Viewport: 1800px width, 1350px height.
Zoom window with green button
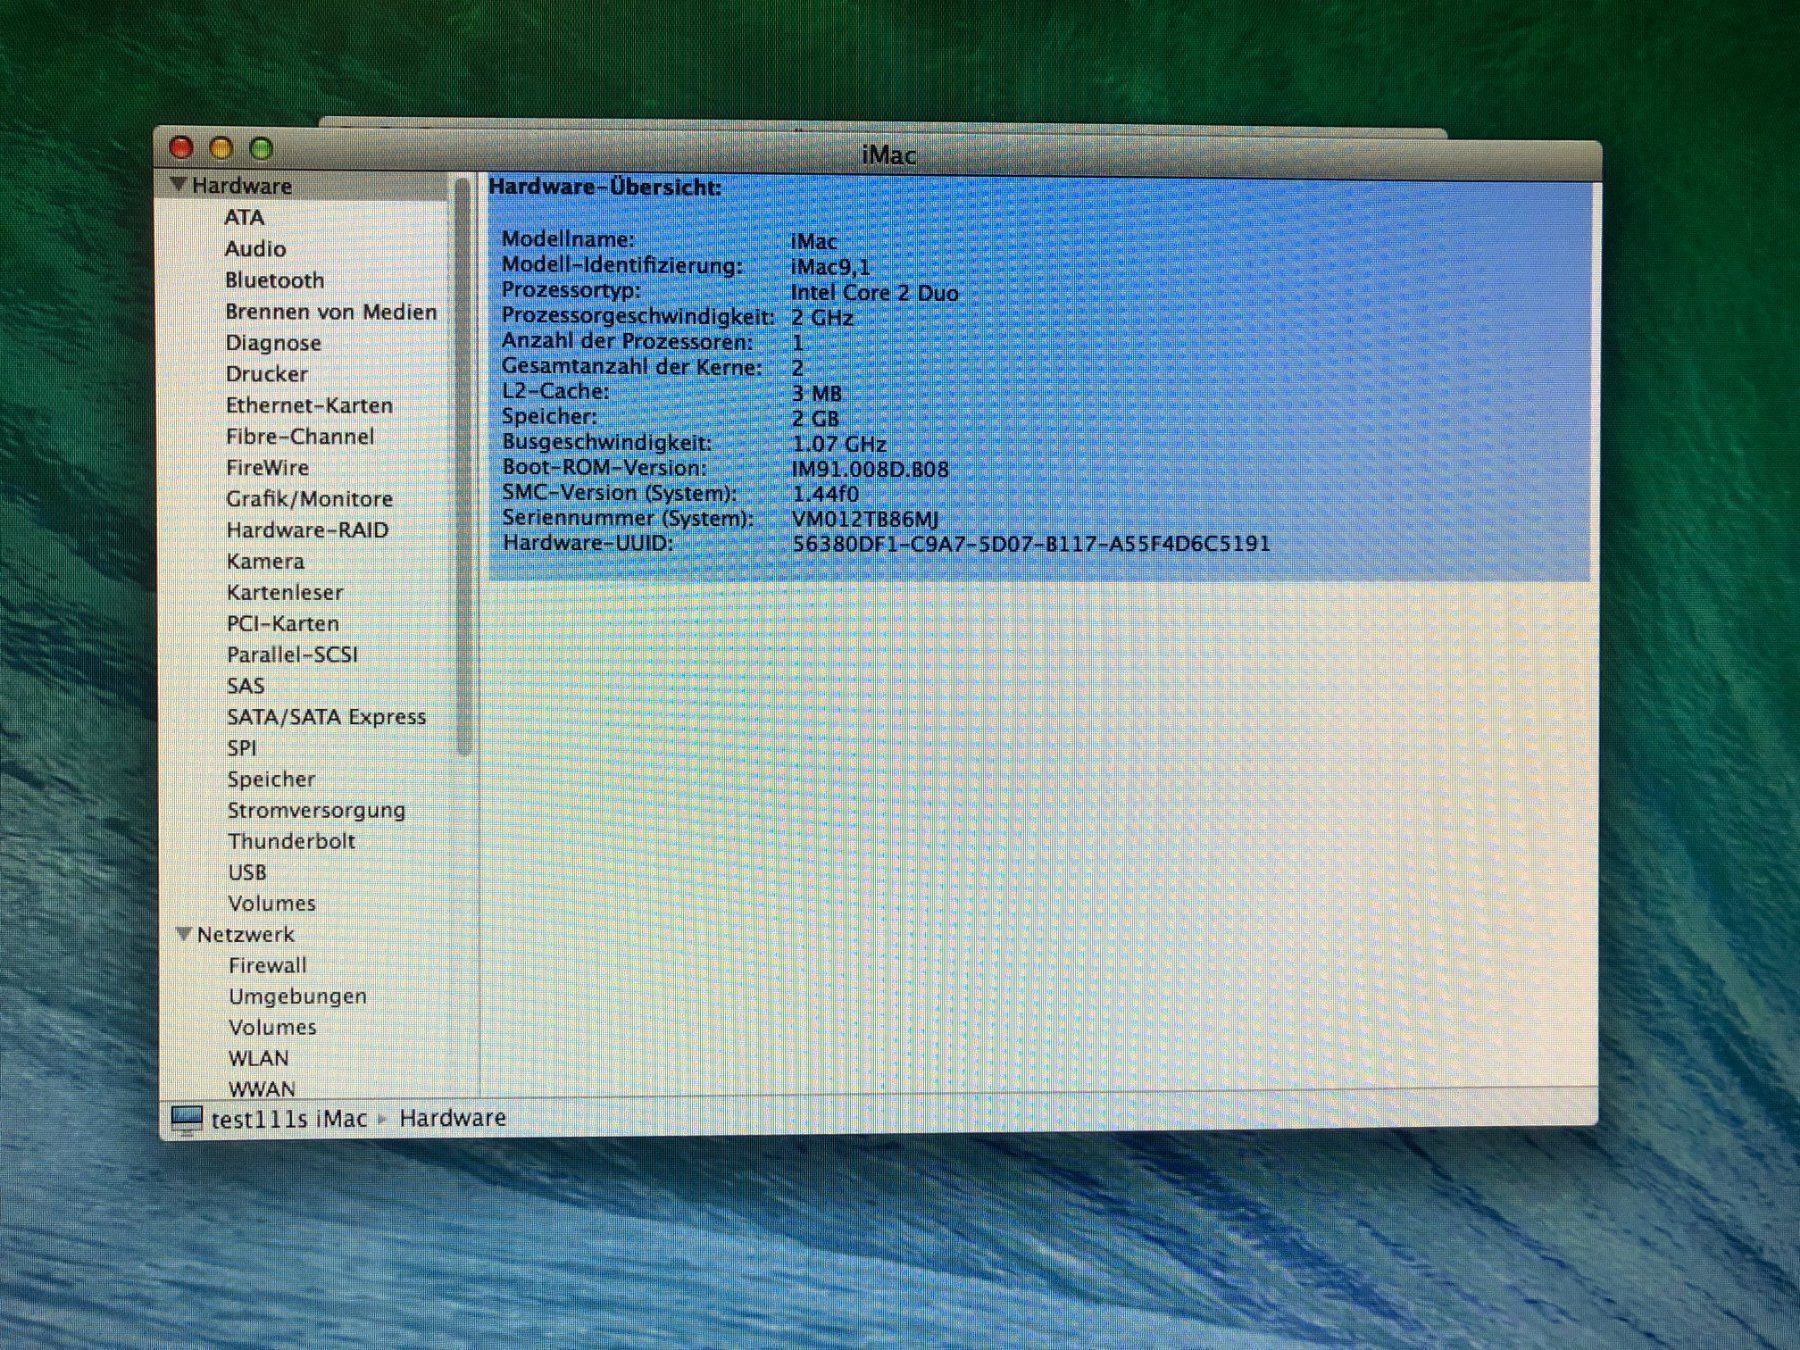(261, 148)
